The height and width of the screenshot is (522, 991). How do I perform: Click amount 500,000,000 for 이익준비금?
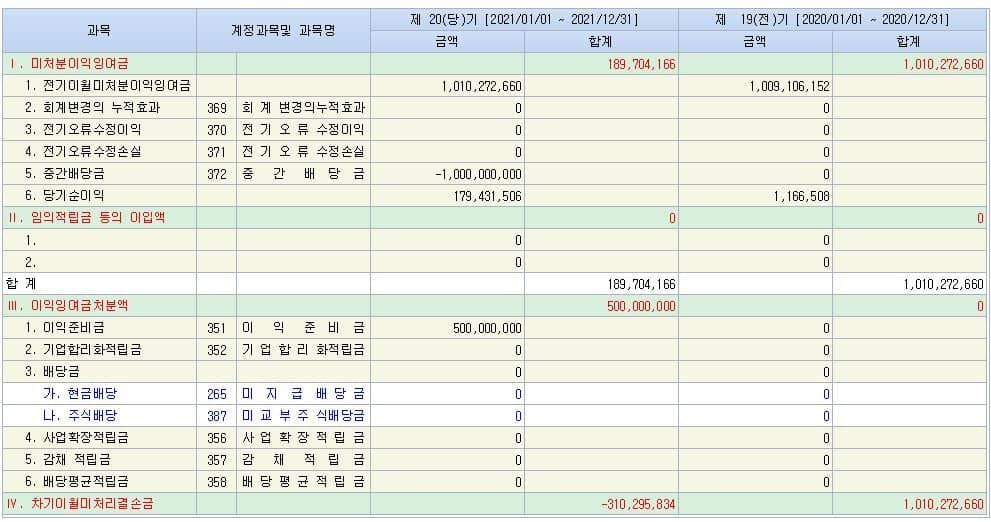pyautogui.click(x=487, y=328)
